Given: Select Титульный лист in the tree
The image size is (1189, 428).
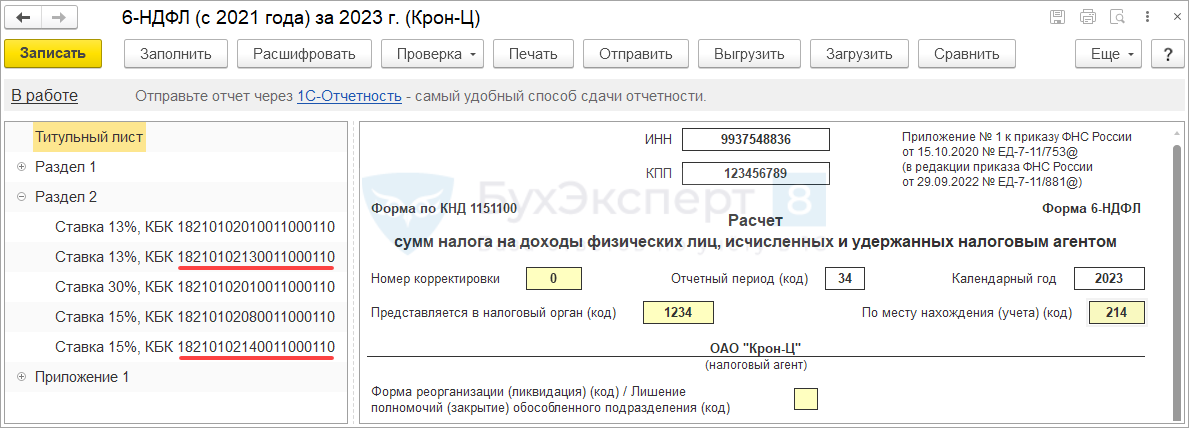Looking at the screenshot, I should pyautogui.click(x=89, y=137).
